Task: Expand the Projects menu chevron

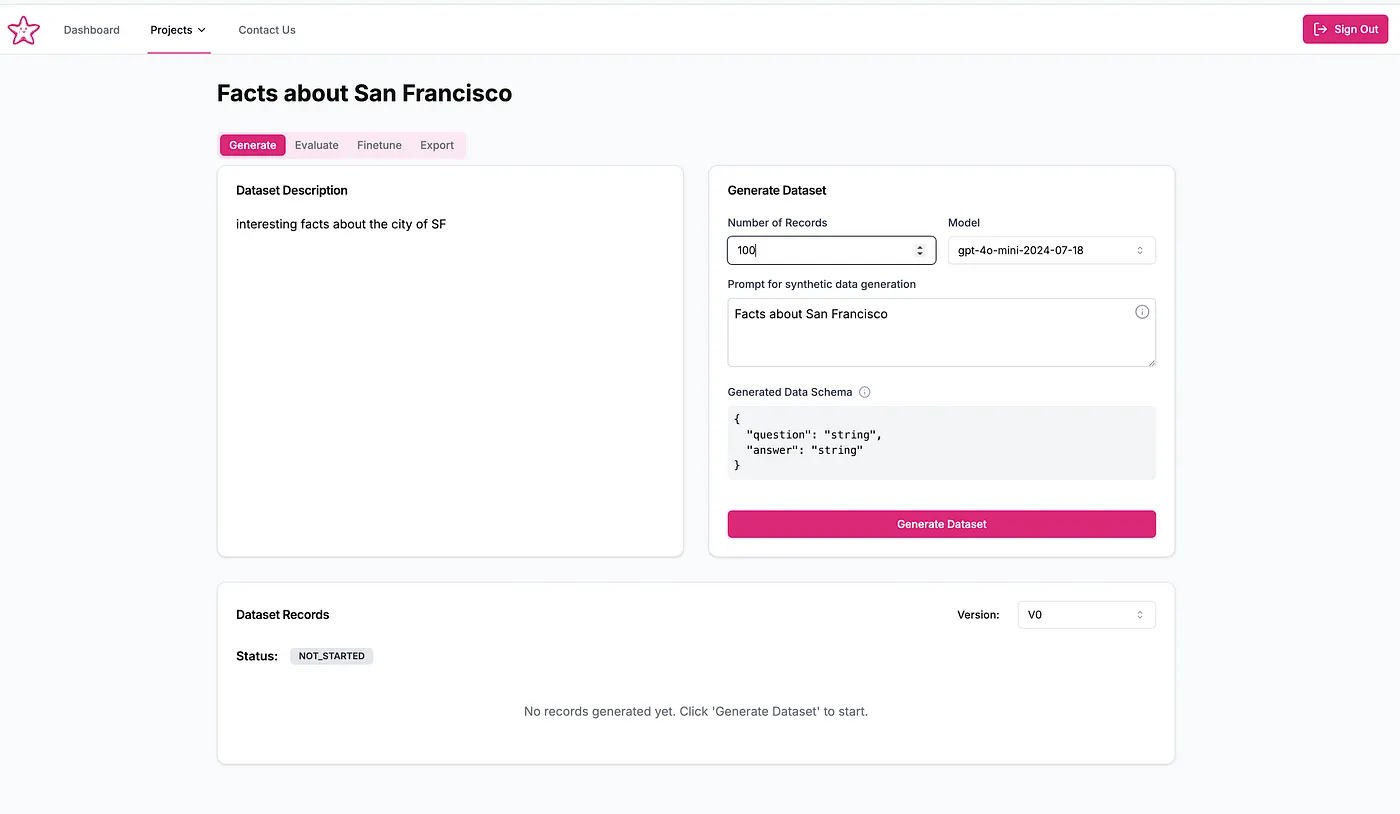Action: click(202, 30)
